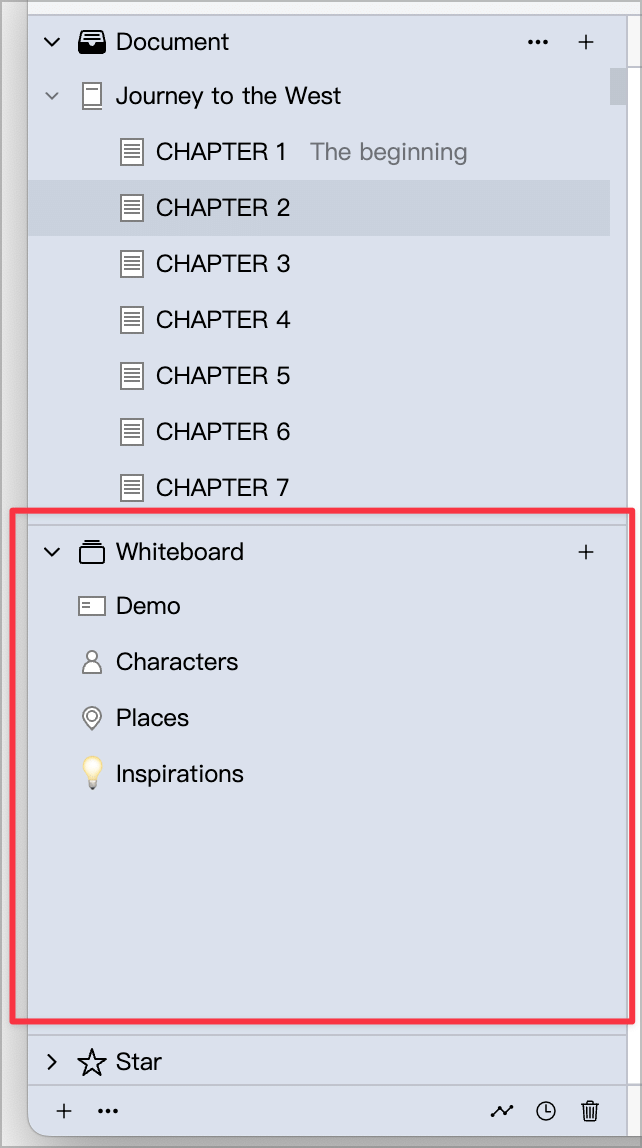Open the Document section ellipsis menu
This screenshot has width=642, height=1148.
(538, 42)
